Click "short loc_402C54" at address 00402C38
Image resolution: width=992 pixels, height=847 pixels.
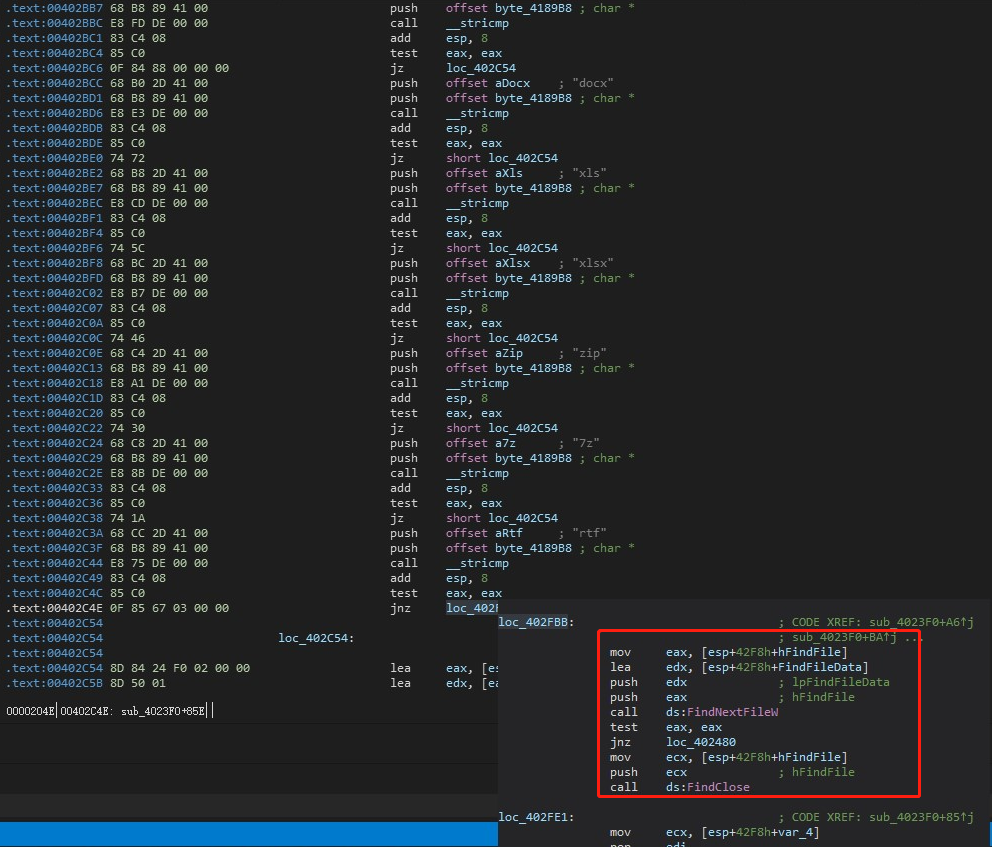click(502, 517)
